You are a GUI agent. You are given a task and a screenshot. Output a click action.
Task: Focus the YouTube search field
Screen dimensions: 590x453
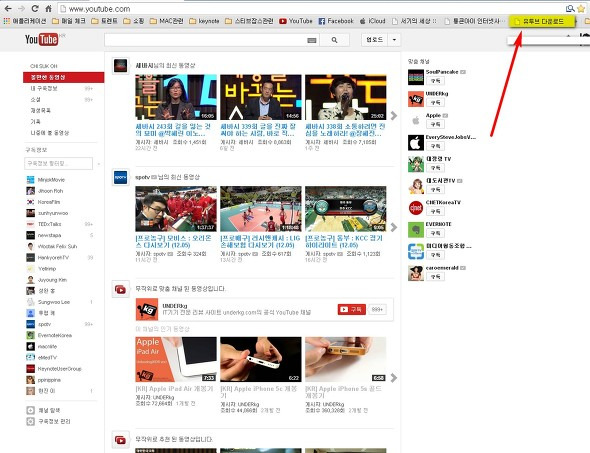pos(205,40)
